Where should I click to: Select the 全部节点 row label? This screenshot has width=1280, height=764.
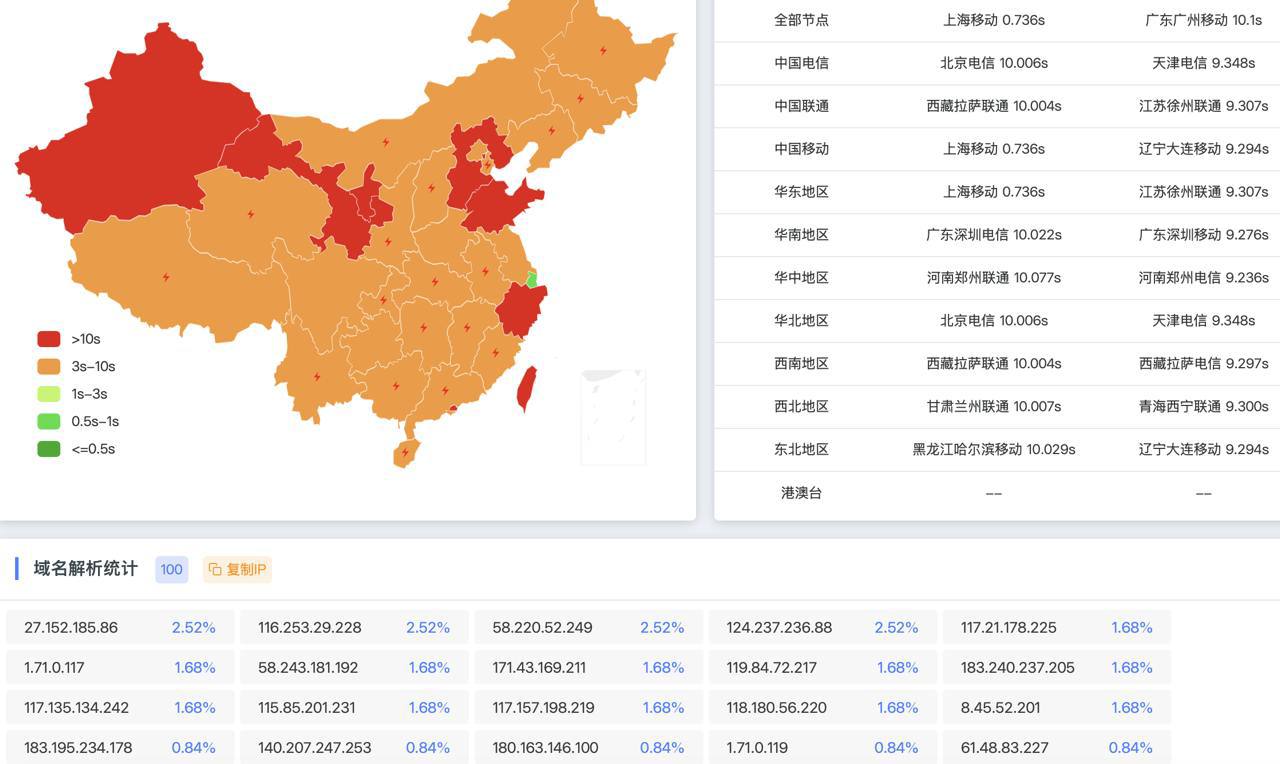coord(801,20)
